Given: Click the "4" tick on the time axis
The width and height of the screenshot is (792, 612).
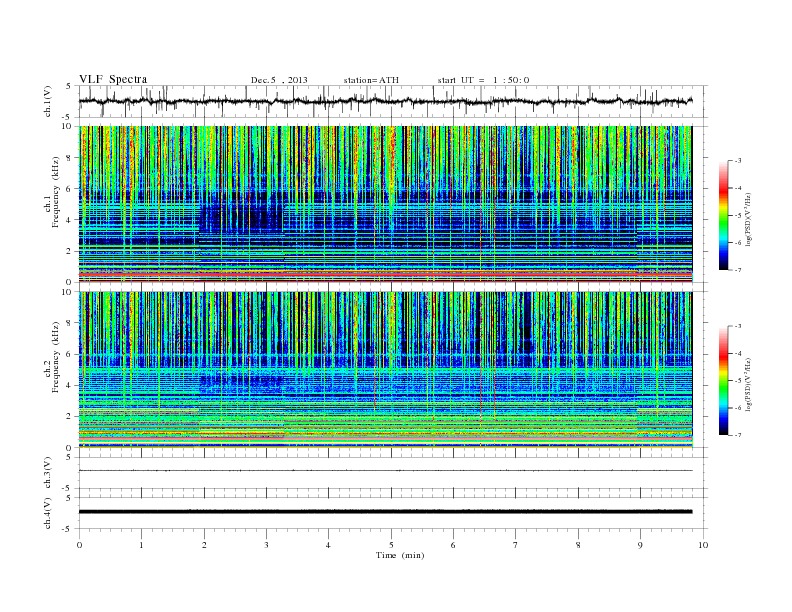Looking at the screenshot, I should 328,545.
